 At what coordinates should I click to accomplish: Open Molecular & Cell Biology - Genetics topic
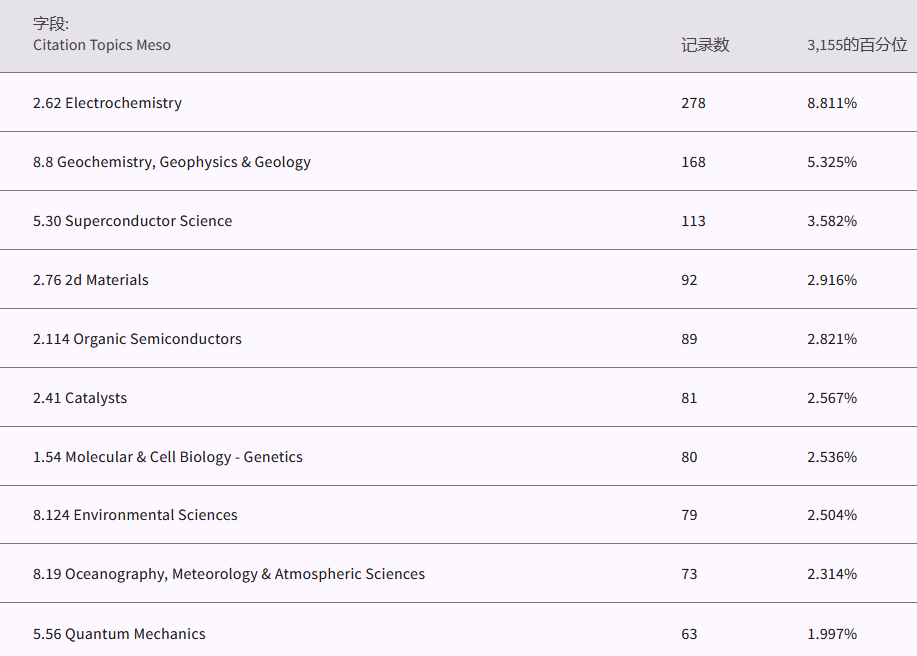tap(167, 457)
